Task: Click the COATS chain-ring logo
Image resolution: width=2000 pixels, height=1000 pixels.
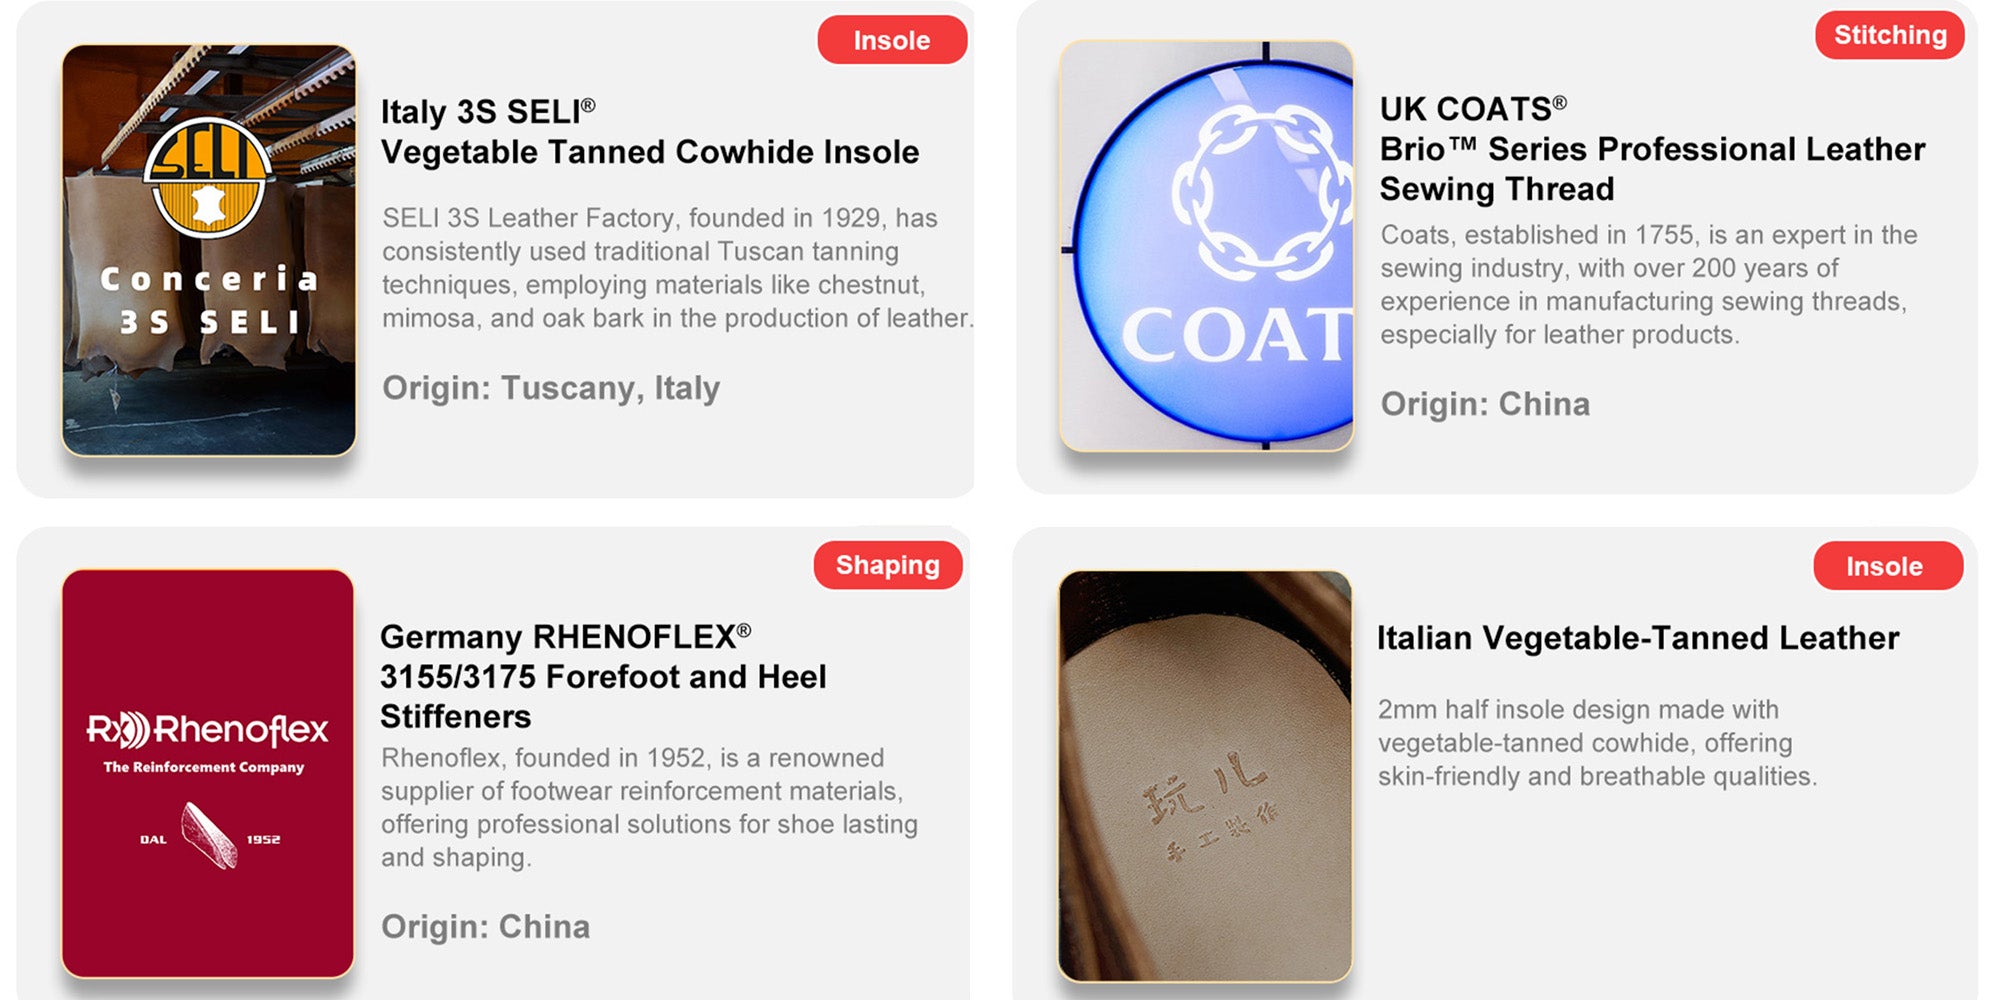Action: pyautogui.click(x=1262, y=191)
